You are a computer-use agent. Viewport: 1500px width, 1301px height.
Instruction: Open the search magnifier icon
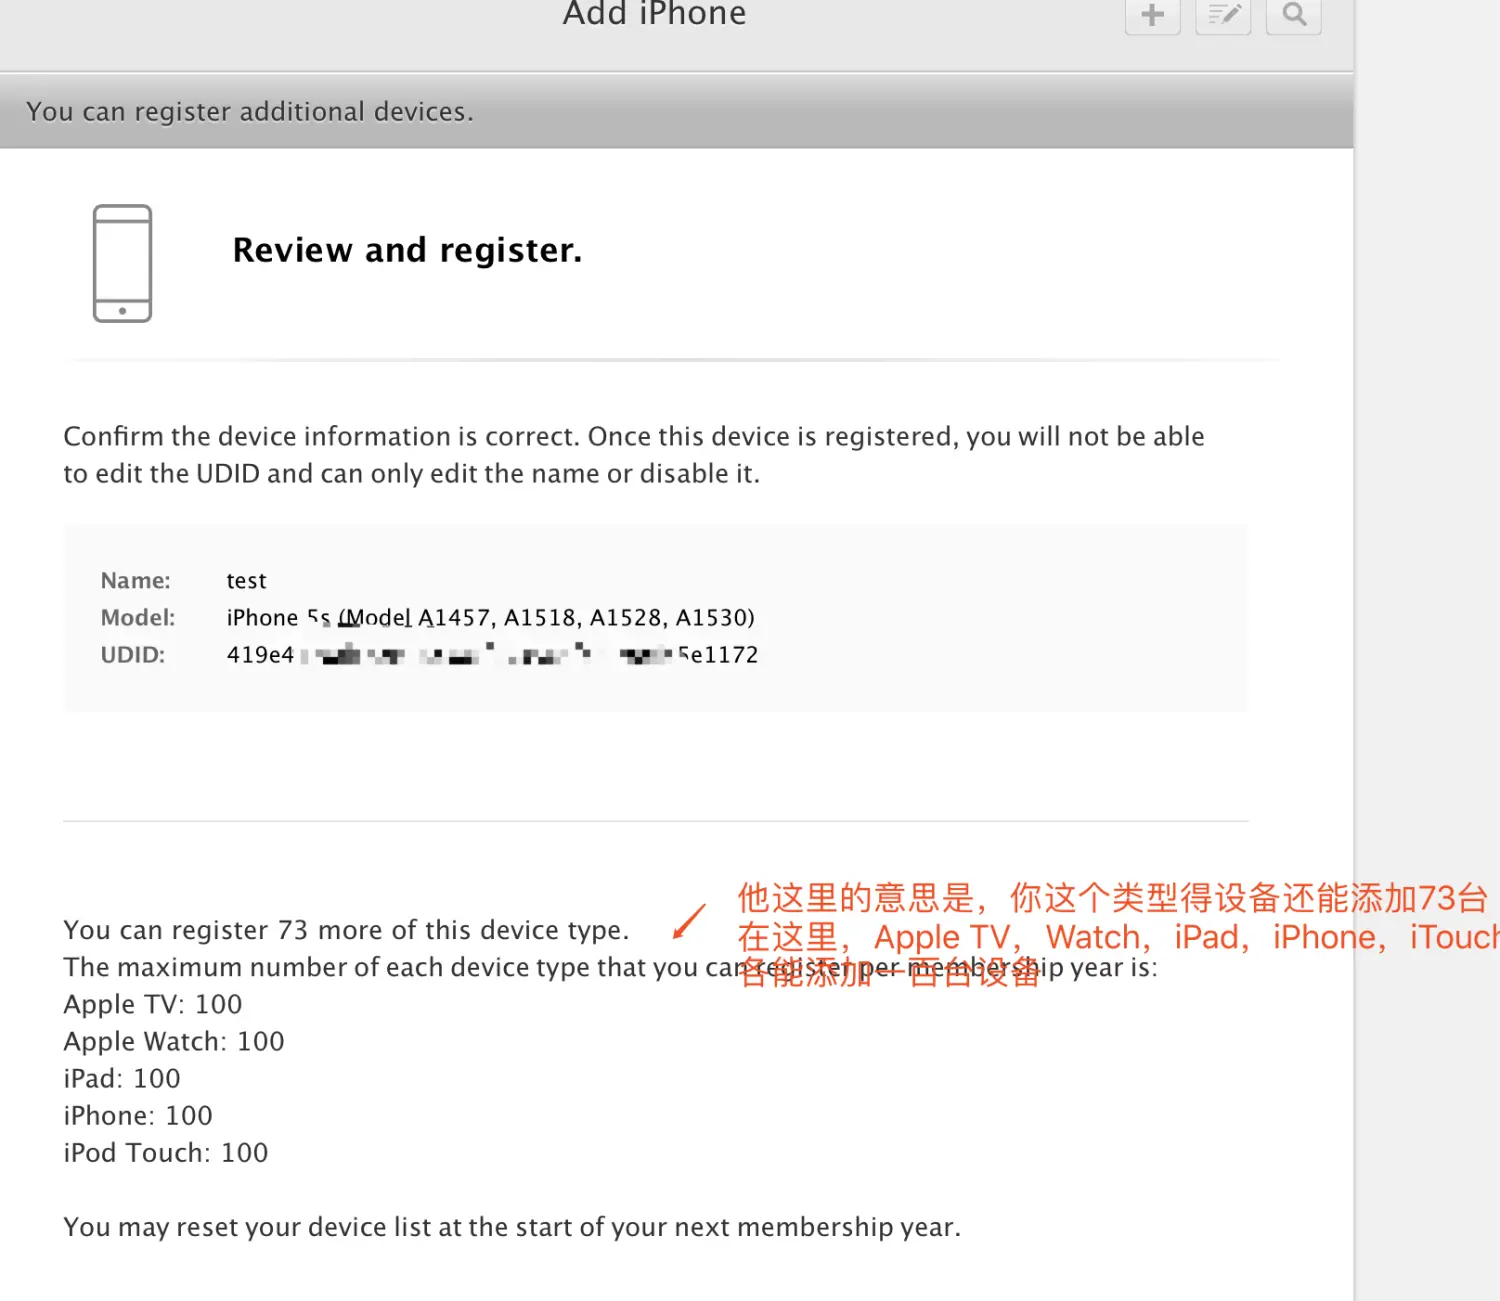point(1294,15)
